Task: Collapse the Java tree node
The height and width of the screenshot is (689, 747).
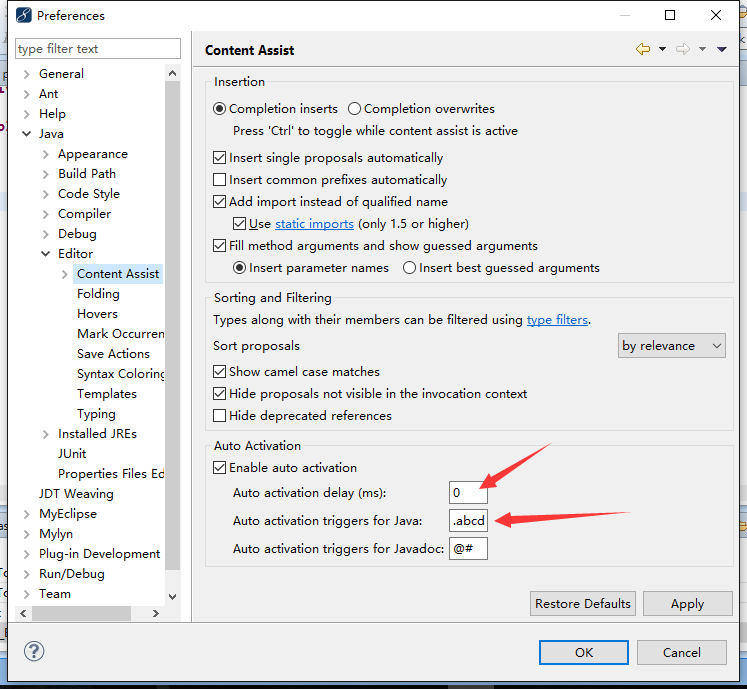Action: (x=27, y=134)
